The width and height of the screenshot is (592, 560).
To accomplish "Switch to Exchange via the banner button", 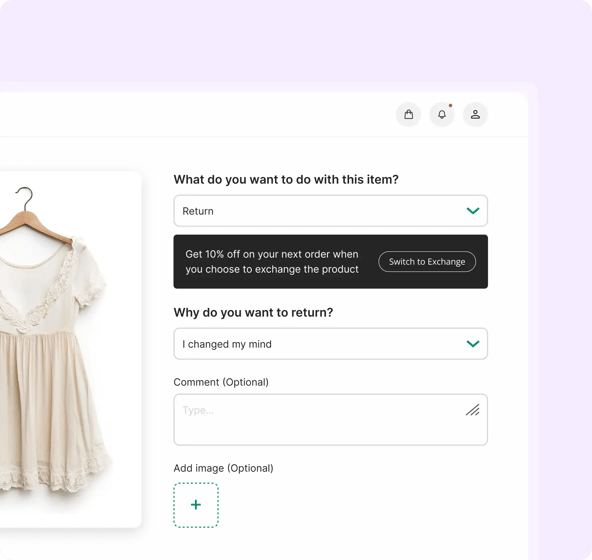I will [x=427, y=262].
